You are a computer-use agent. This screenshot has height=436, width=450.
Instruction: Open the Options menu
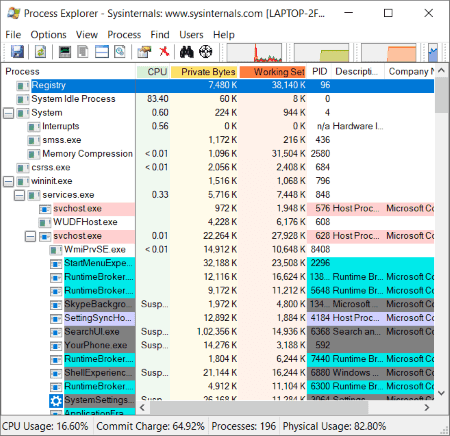click(x=48, y=35)
